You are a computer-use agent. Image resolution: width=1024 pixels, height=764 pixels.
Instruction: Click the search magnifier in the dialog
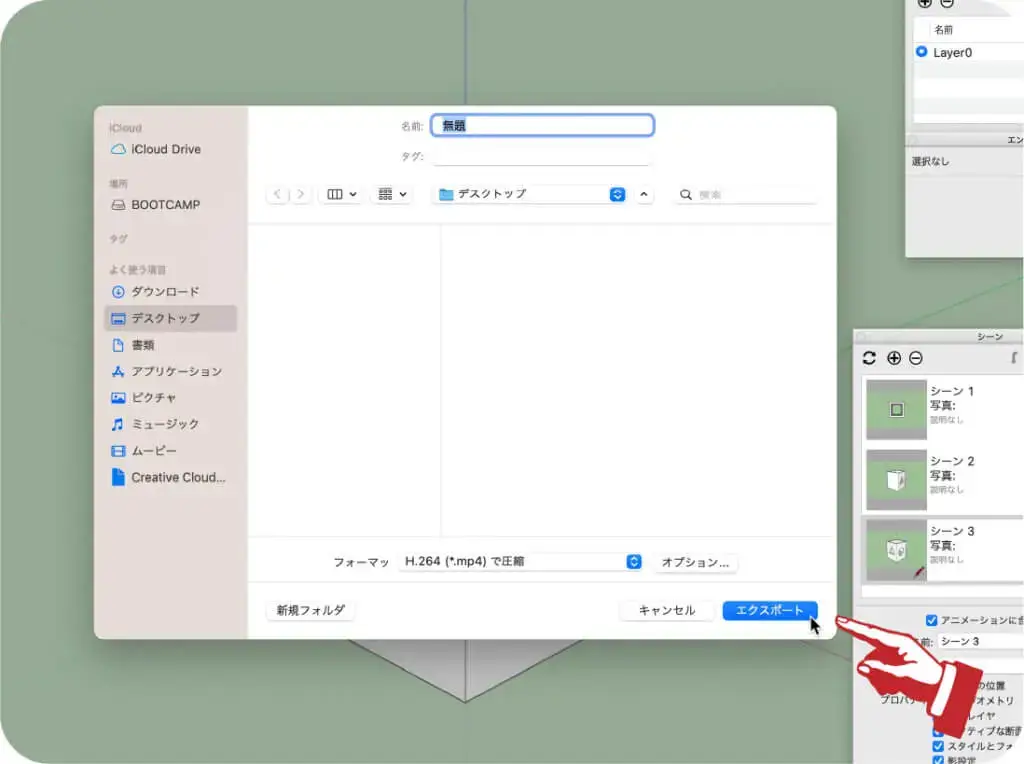(x=685, y=193)
